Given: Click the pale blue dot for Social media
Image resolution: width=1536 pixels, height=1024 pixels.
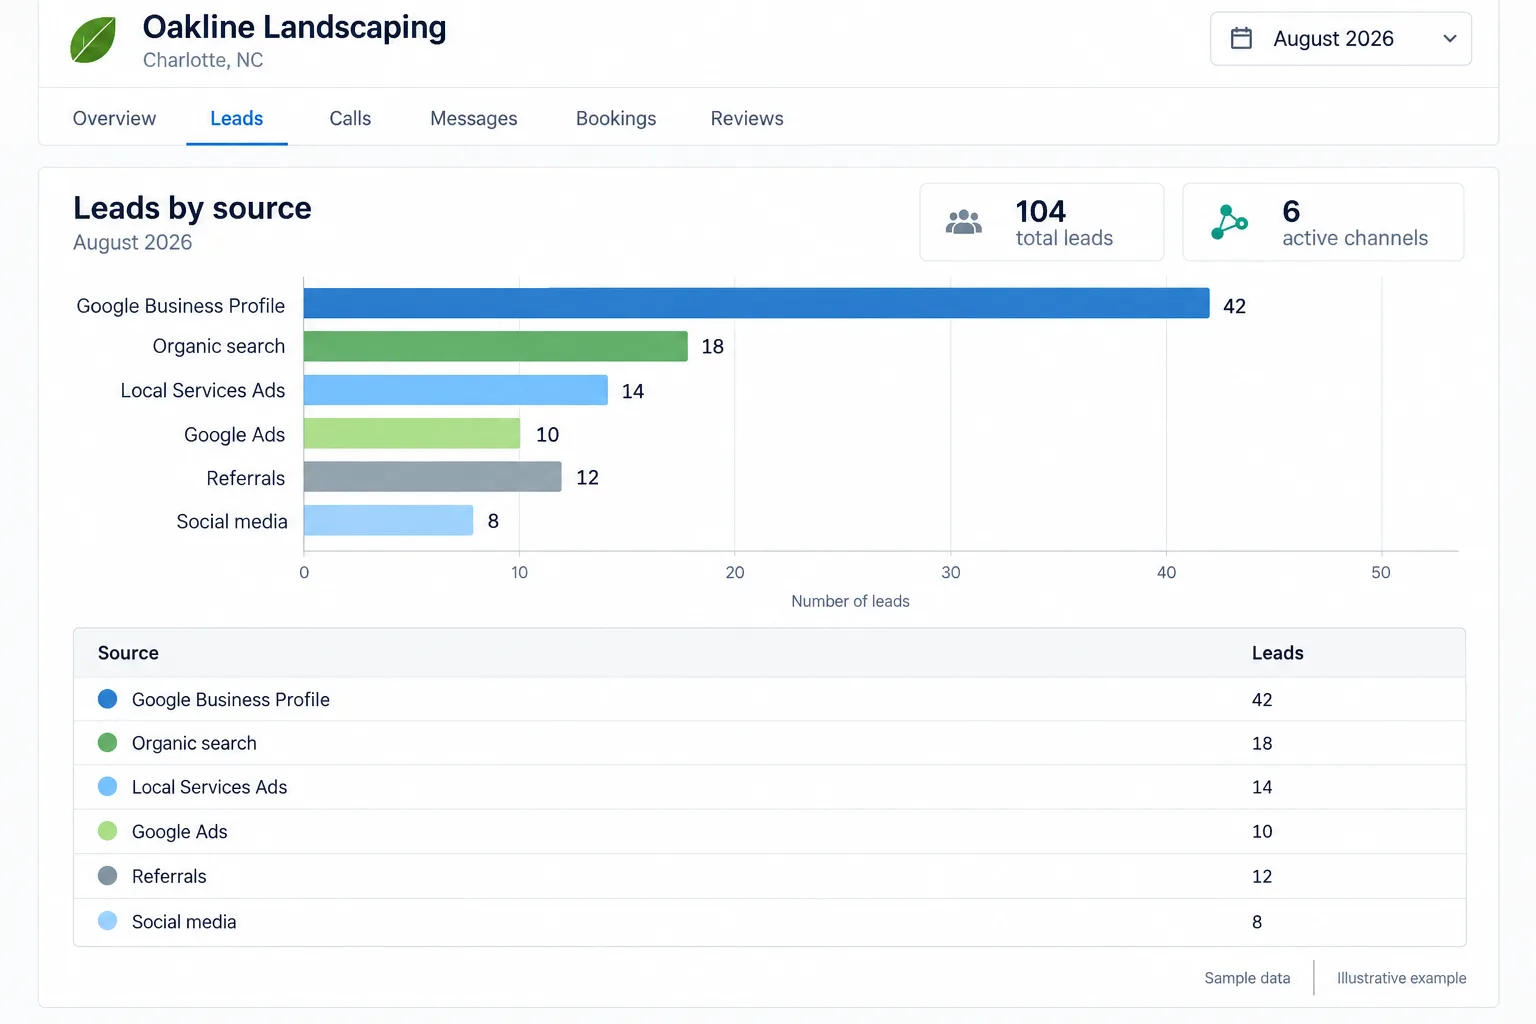Looking at the screenshot, I should tap(108, 921).
